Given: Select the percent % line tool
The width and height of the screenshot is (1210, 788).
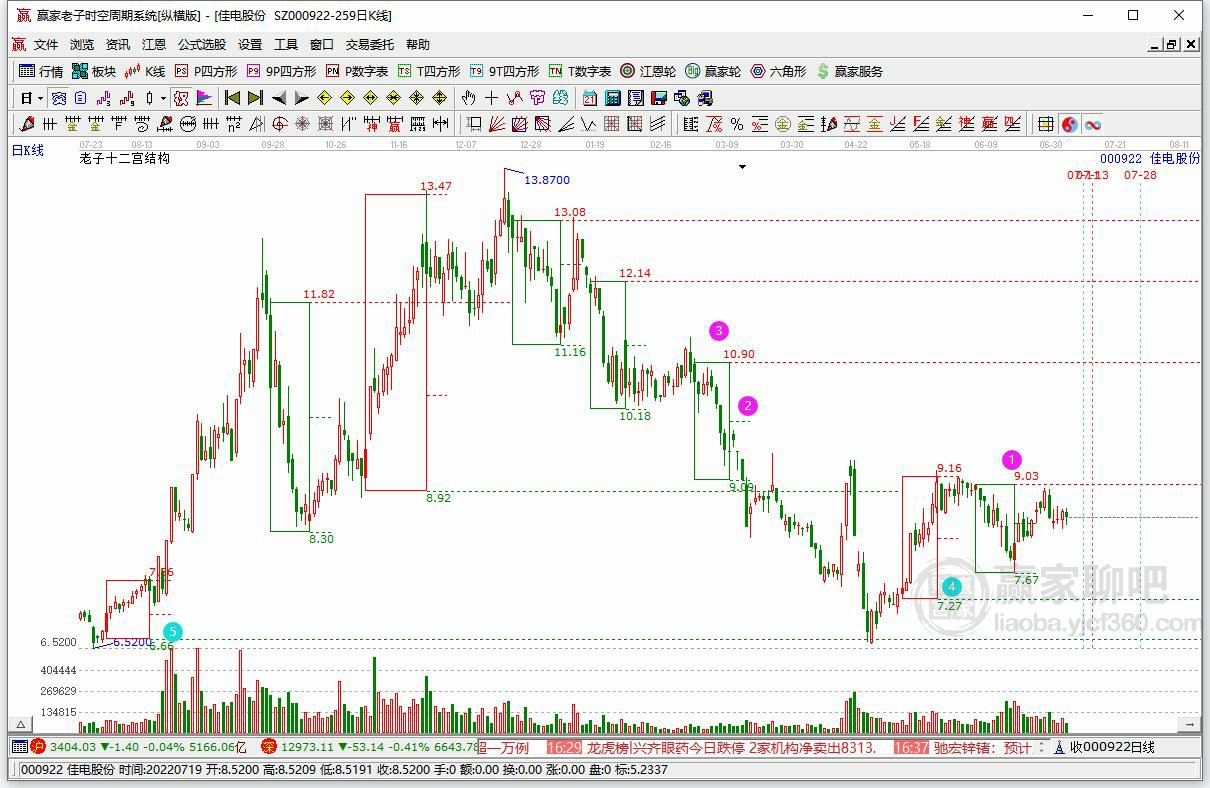Looking at the screenshot, I should [736, 124].
